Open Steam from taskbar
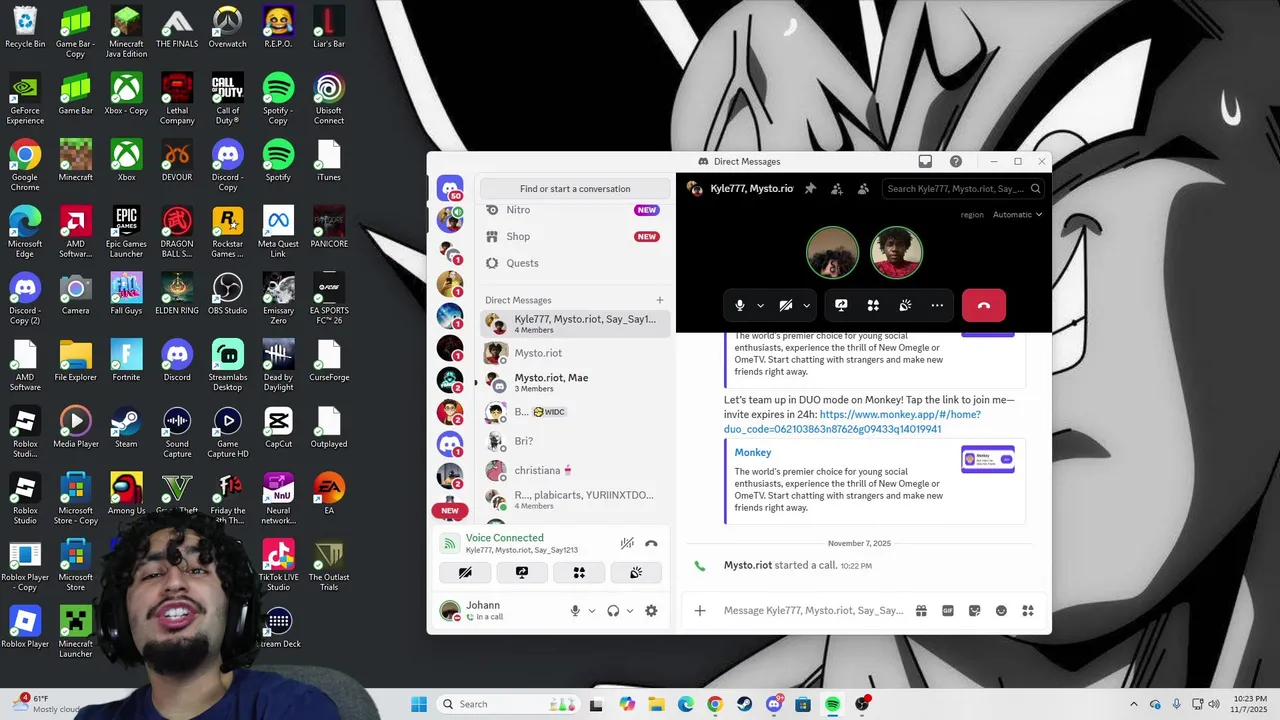The height and width of the screenshot is (720, 1280). (744, 704)
